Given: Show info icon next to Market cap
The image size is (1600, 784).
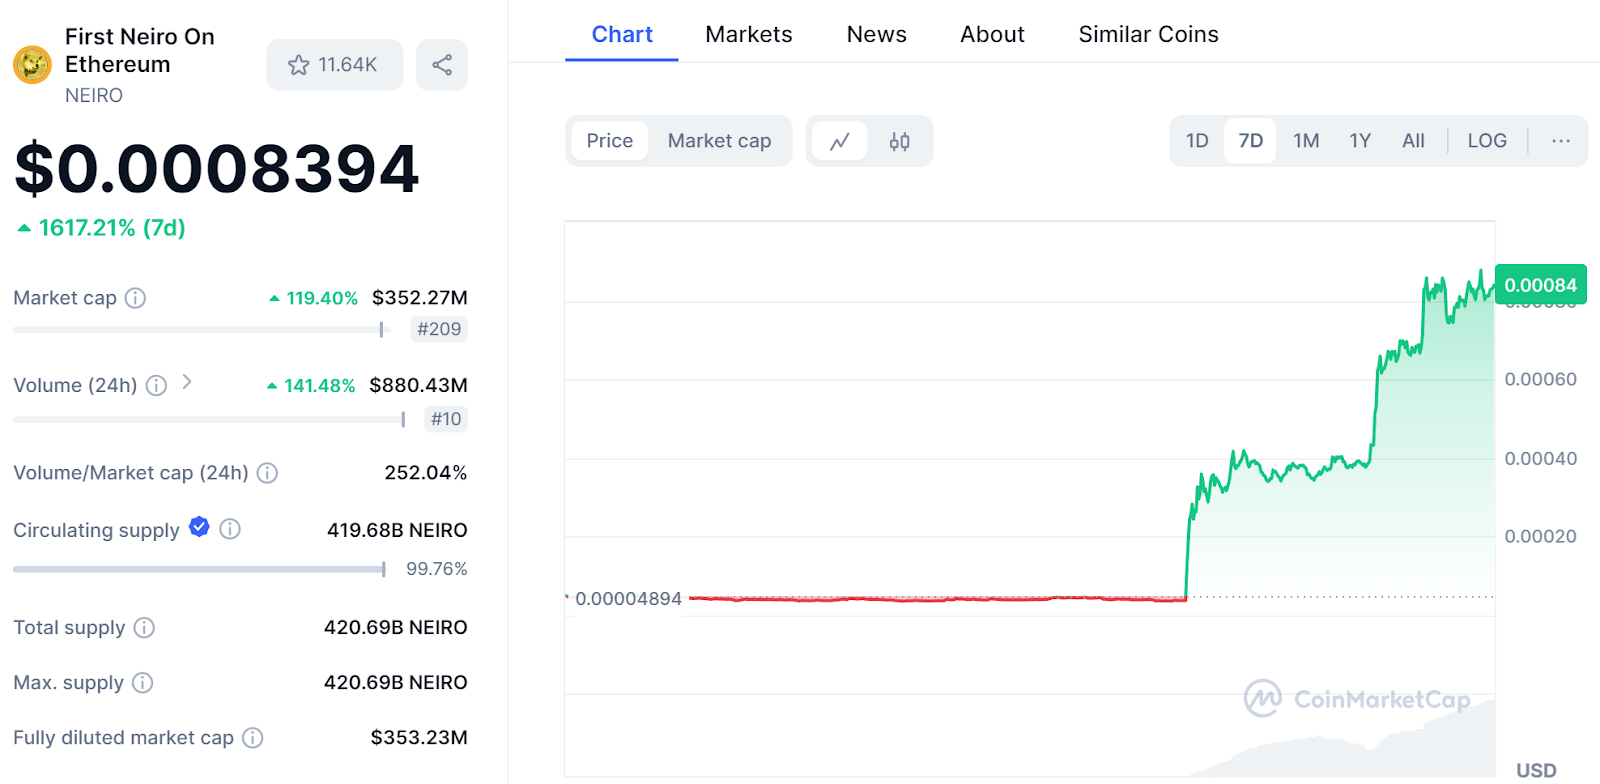Looking at the screenshot, I should point(135,298).
